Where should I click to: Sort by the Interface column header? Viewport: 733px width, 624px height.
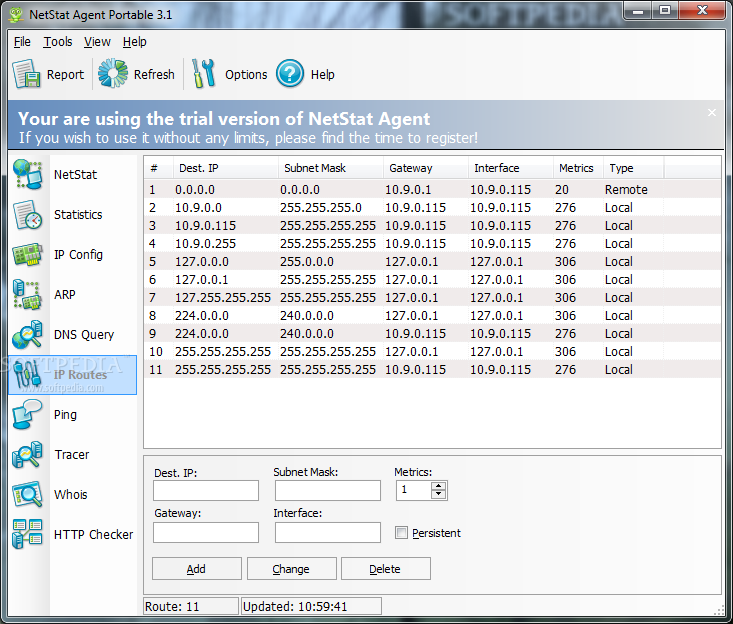tap(510, 168)
